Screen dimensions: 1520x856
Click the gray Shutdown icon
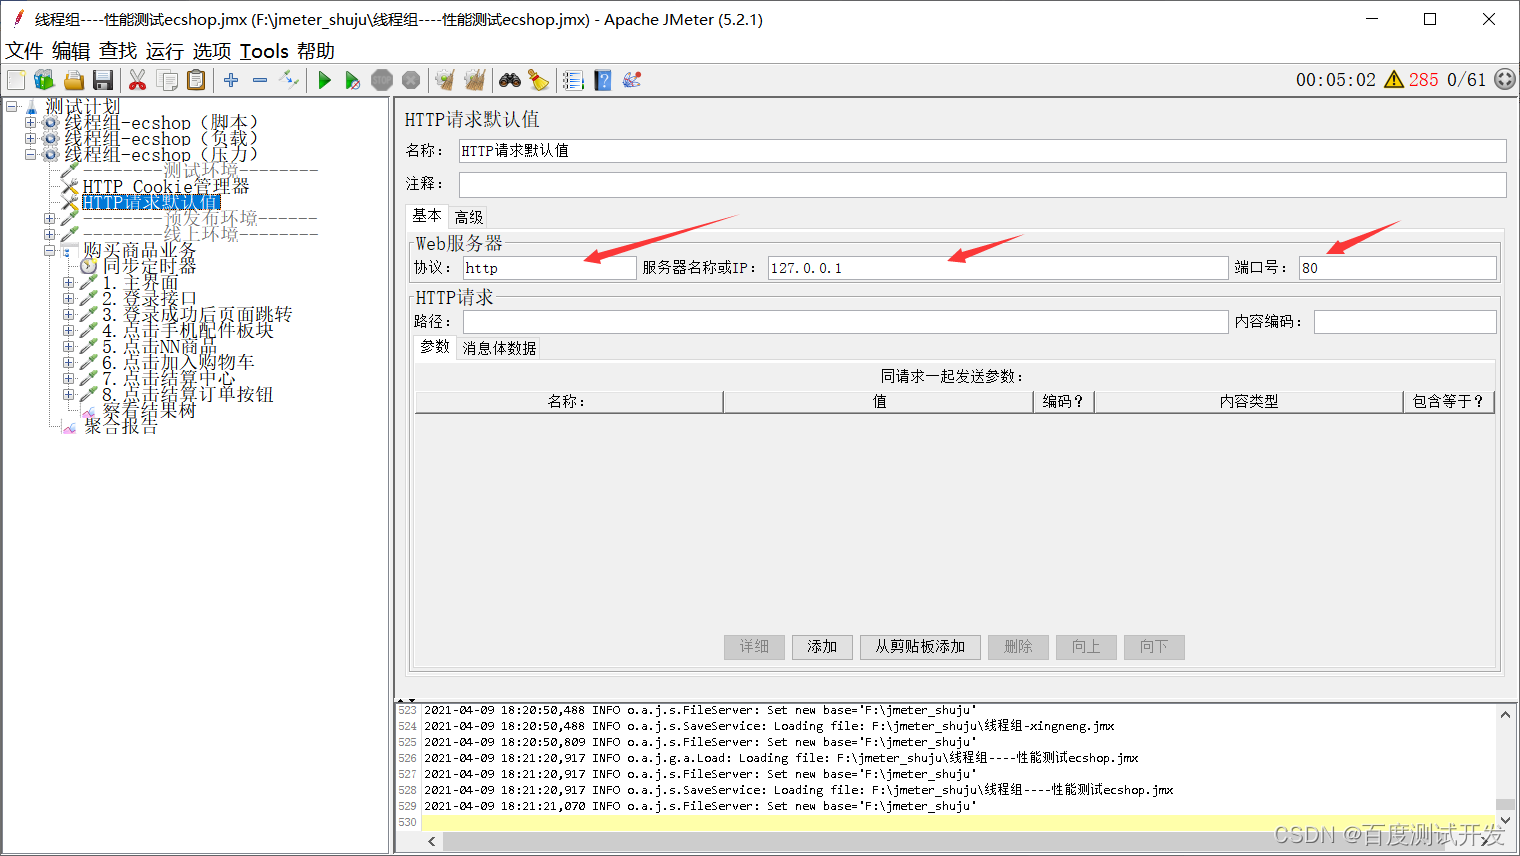point(411,80)
